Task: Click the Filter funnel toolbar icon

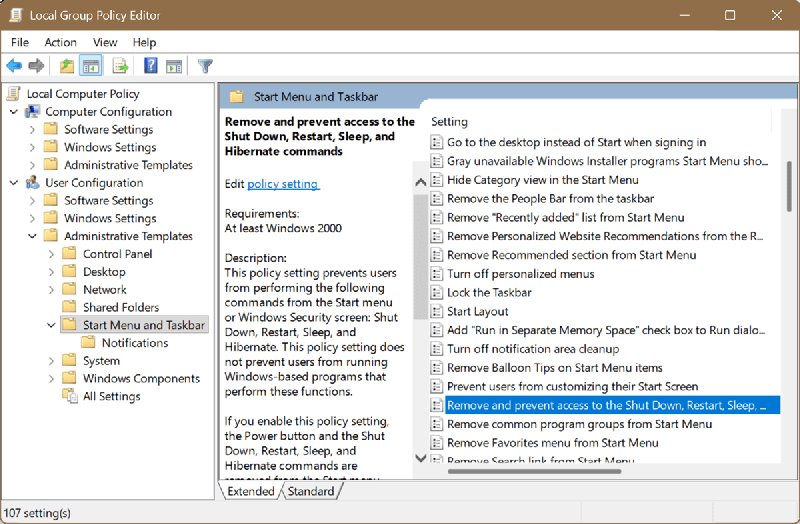Action: [205, 66]
